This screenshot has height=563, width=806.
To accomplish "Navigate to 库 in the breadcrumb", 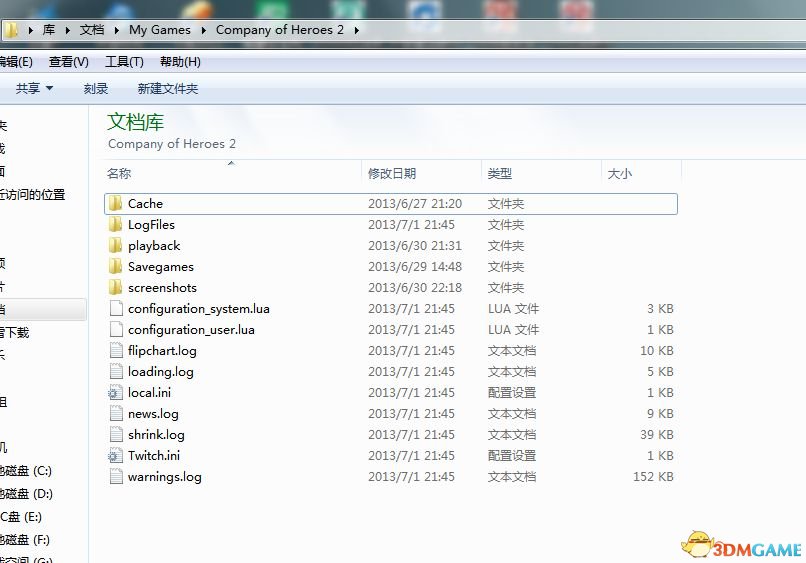I will tap(49, 30).
